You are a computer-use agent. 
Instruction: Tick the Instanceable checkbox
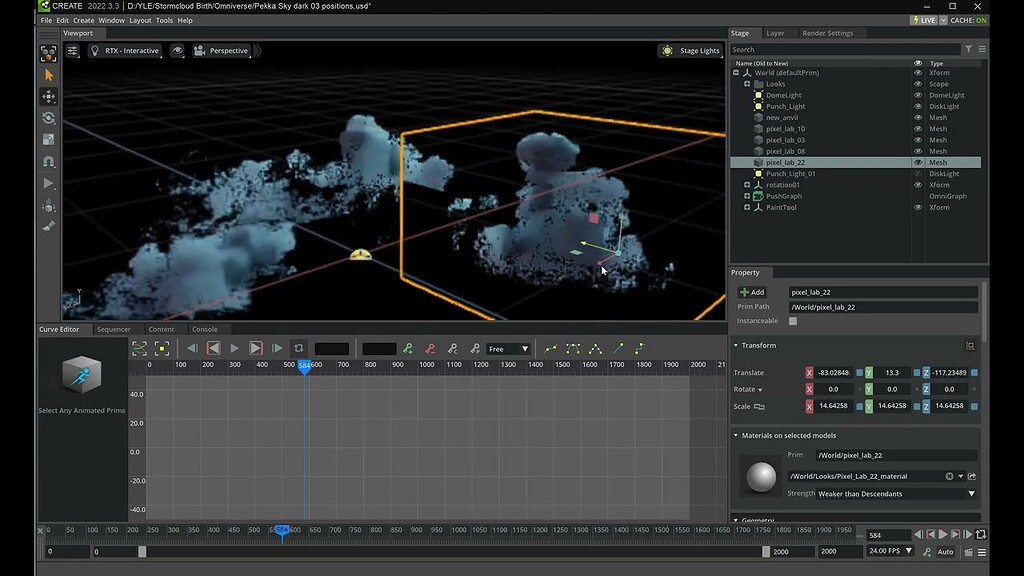pos(793,321)
